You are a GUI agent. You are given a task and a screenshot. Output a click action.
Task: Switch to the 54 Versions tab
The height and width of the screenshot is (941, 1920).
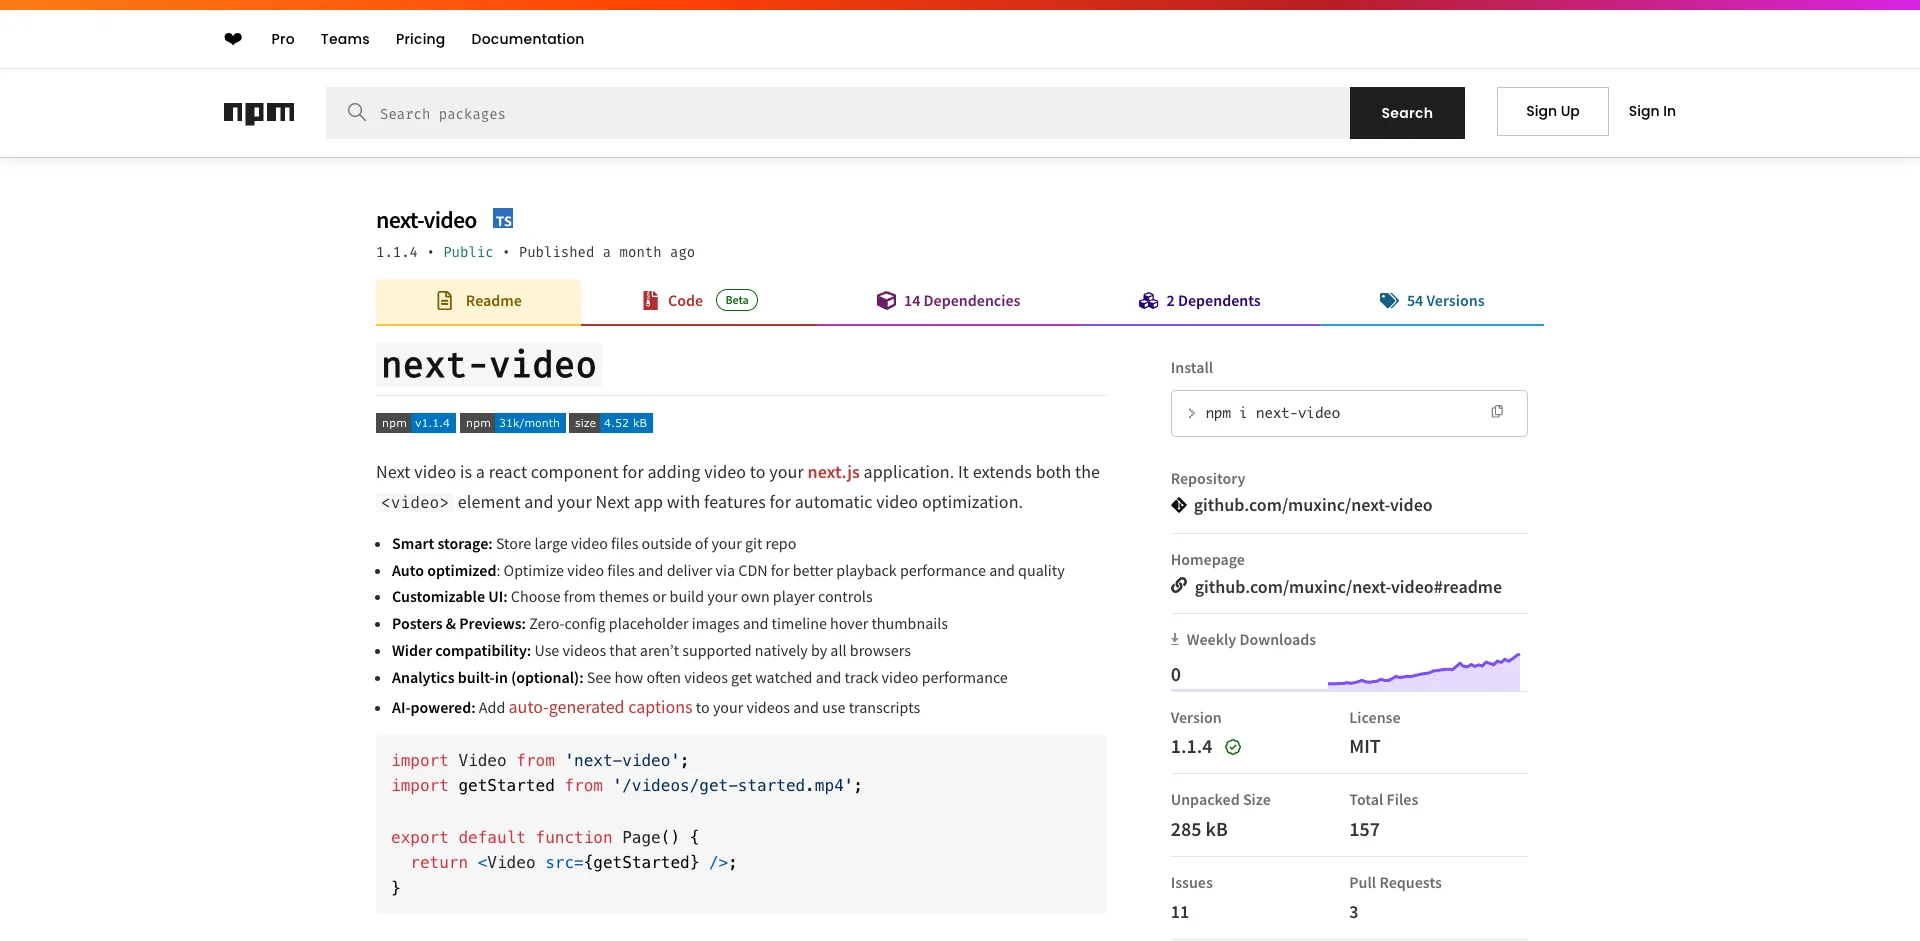pyautogui.click(x=1432, y=301)
